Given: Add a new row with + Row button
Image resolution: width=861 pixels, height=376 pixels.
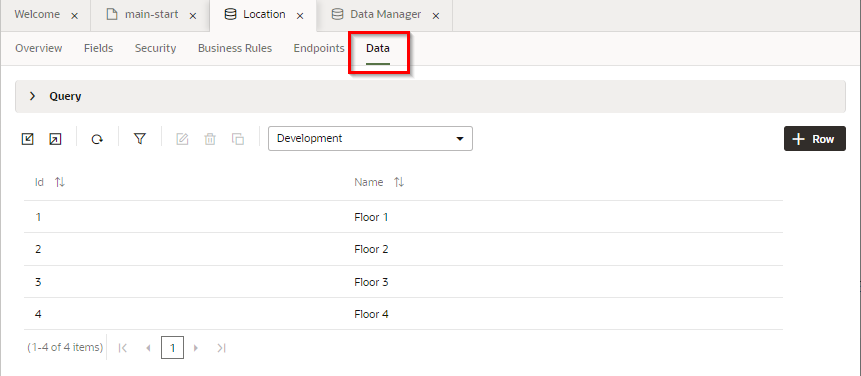Looking at the screenshot, I should coord(815,138).
